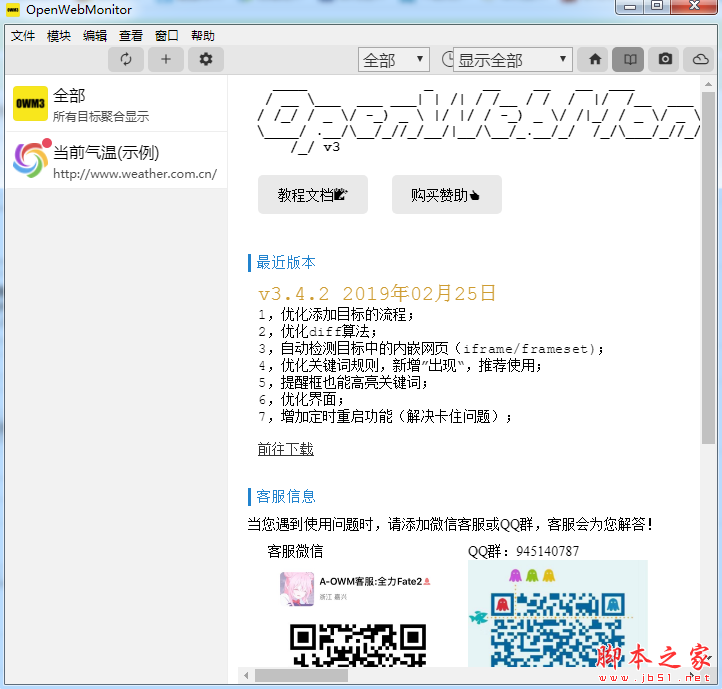
Task: Click the http://www.weather.com.cn/ URL text
Action: click(135, 174)
